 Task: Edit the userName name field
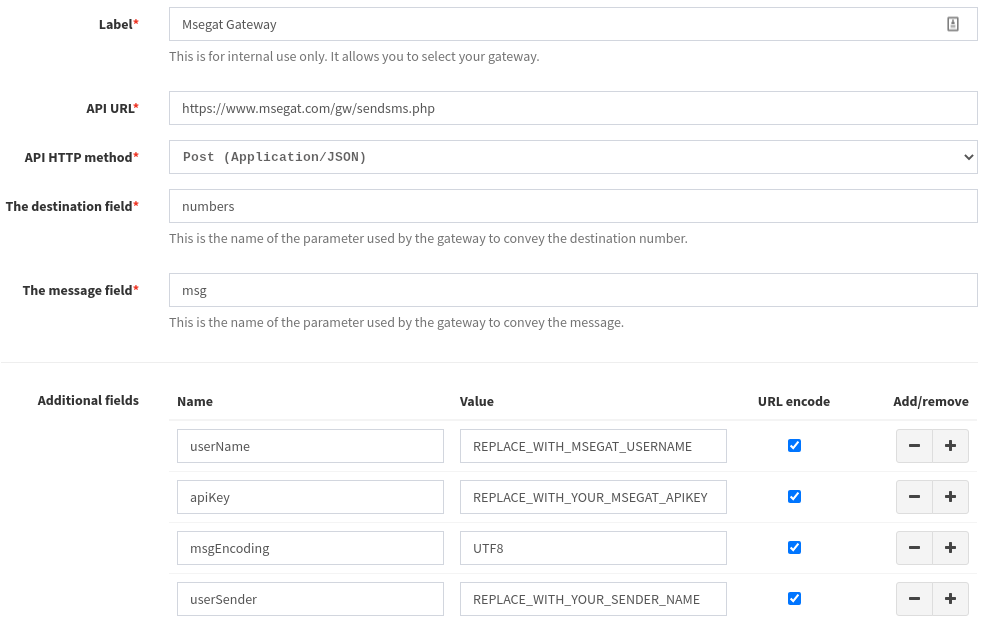tap(311, 446)
